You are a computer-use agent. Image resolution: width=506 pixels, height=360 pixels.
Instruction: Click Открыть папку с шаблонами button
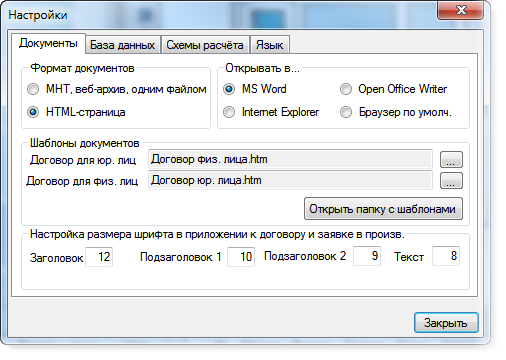pyautogui.click(x=383, y=209)
